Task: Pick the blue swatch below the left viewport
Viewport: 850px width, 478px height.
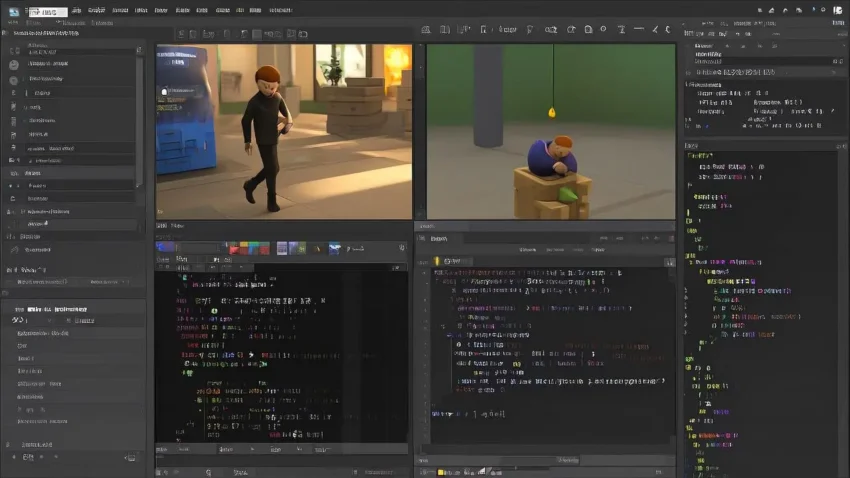Action: click(165, 248)
